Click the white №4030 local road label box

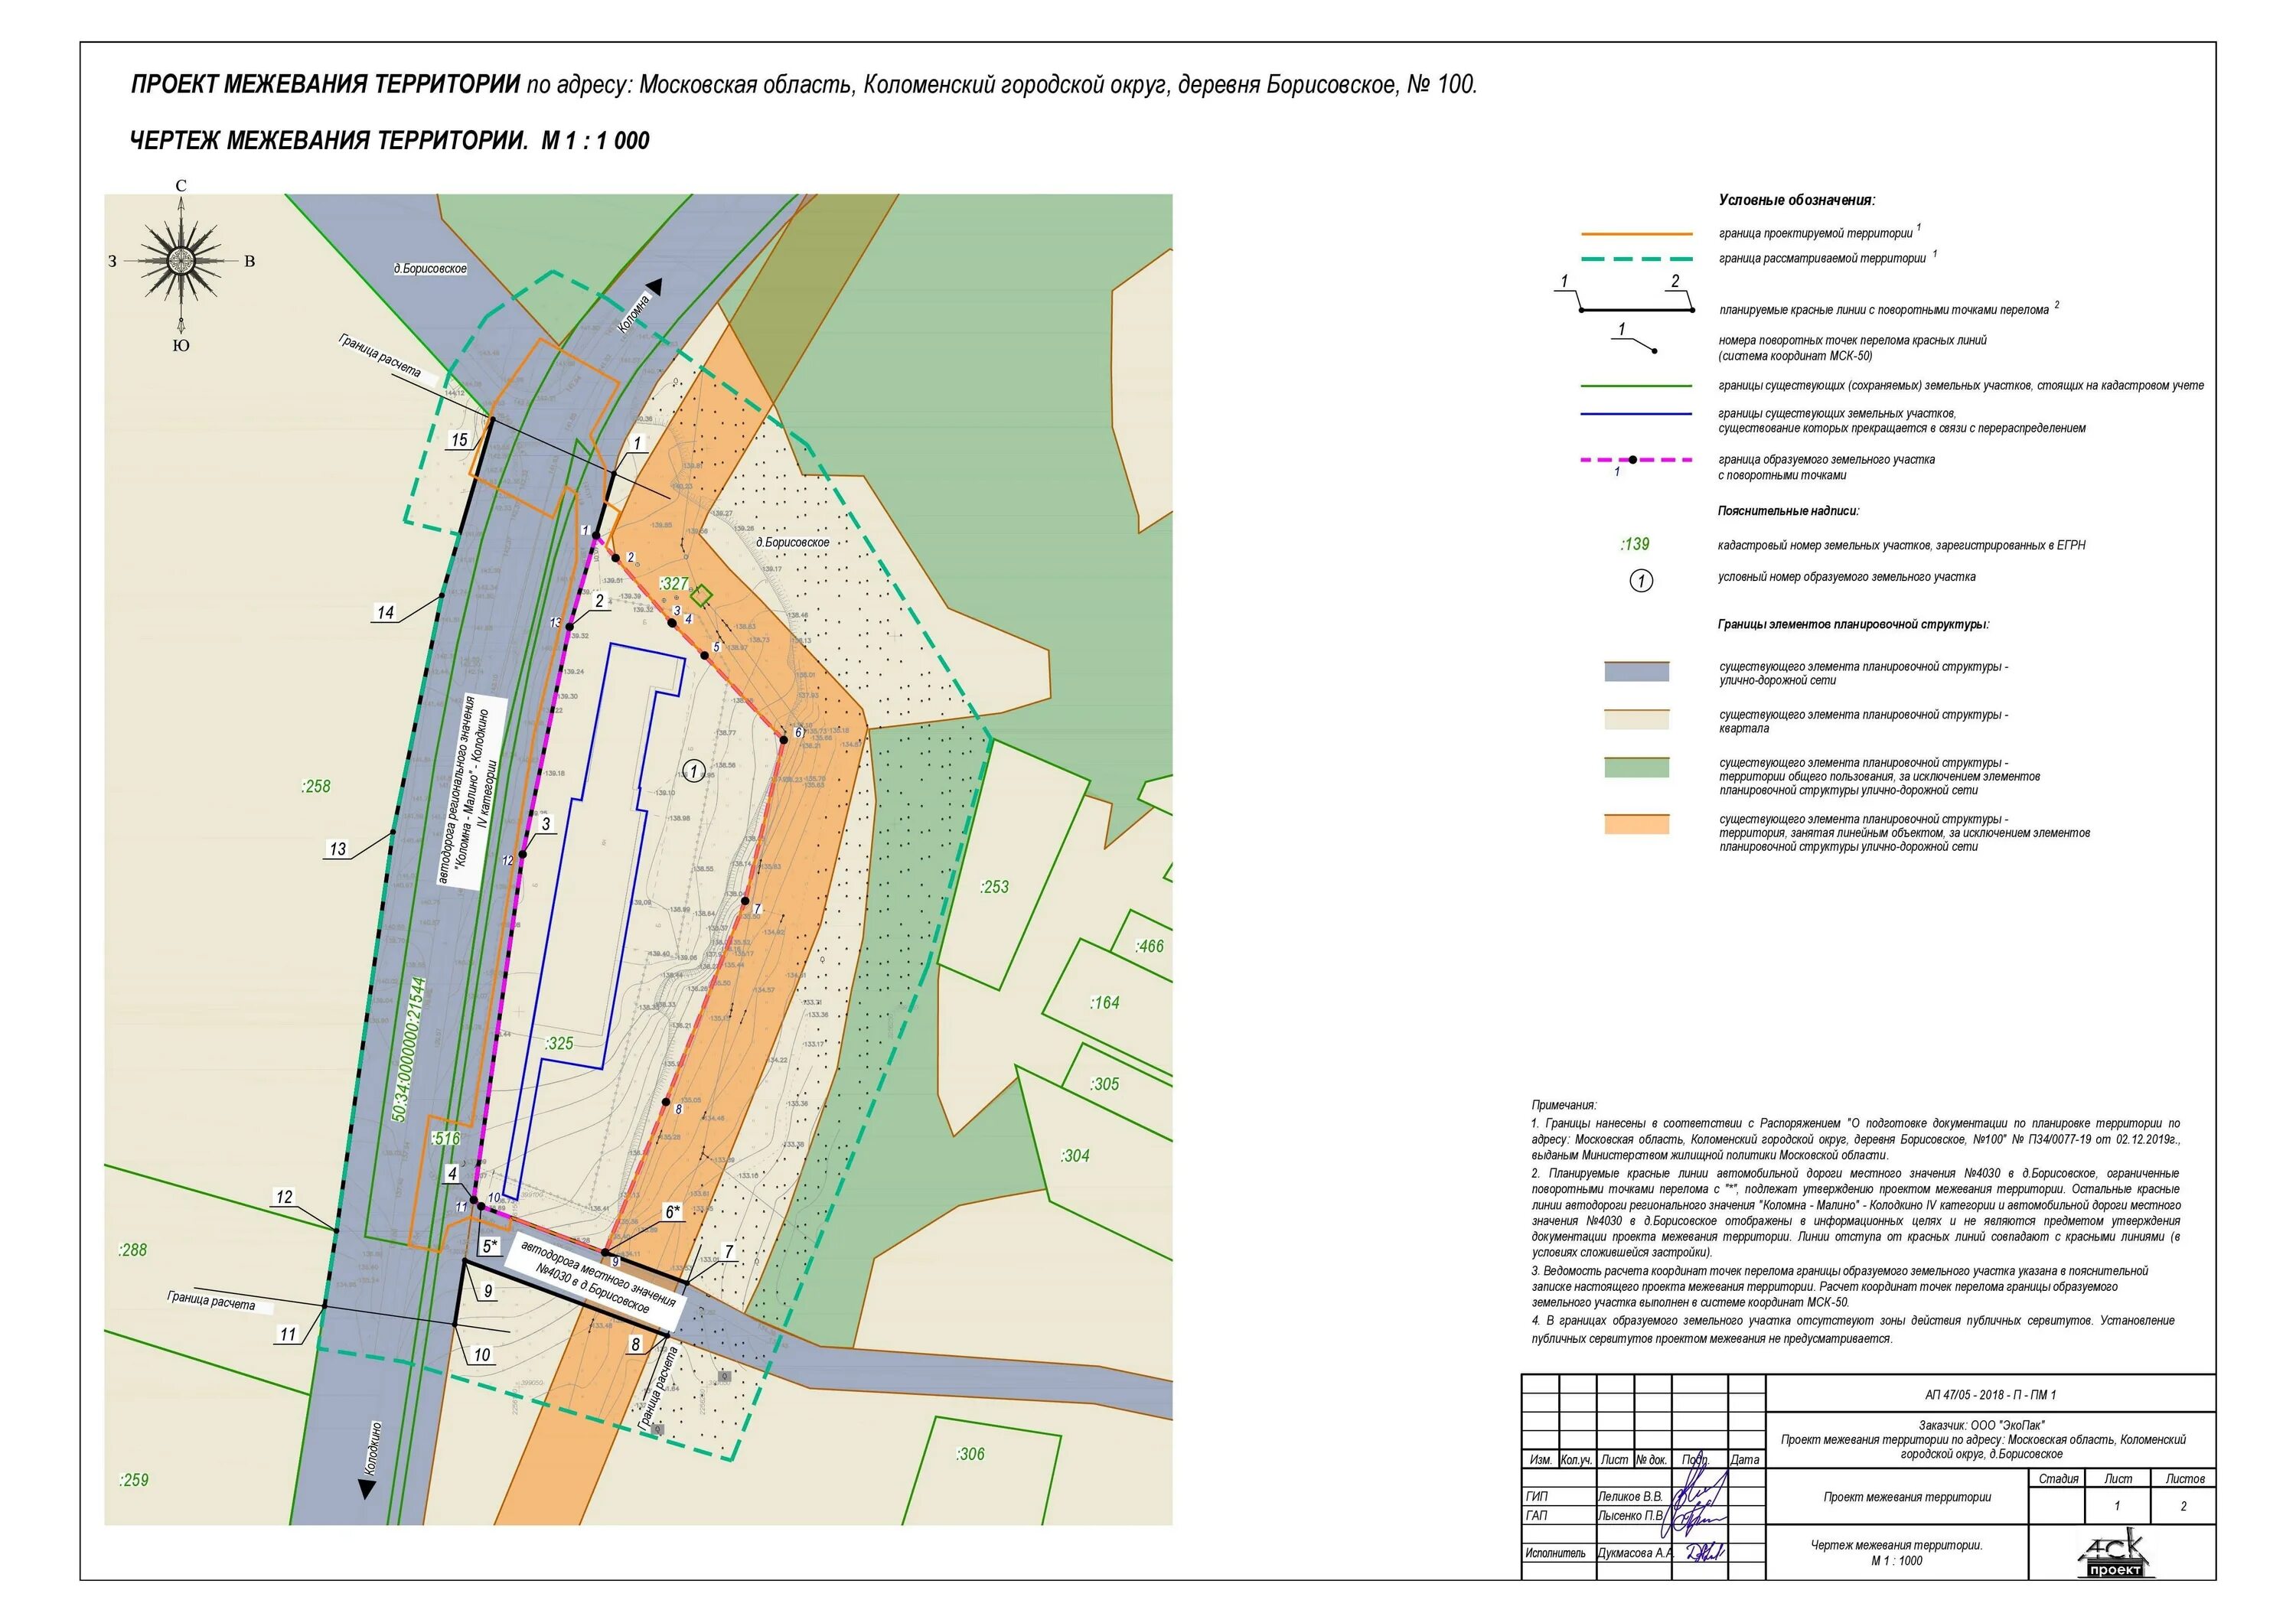tap(598, 1282)
